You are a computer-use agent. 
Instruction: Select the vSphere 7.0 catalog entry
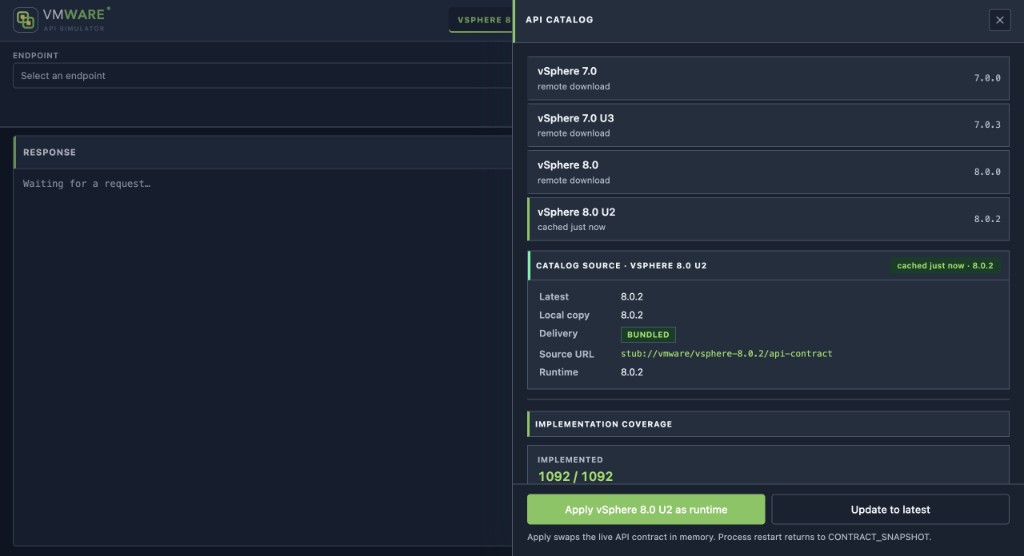pyautogui.click(x=768, y=78)
